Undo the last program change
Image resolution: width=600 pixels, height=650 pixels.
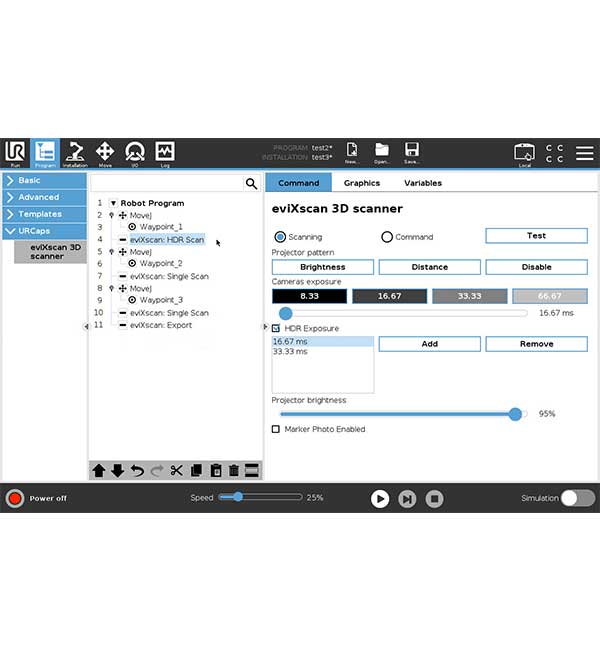(137, 471)
